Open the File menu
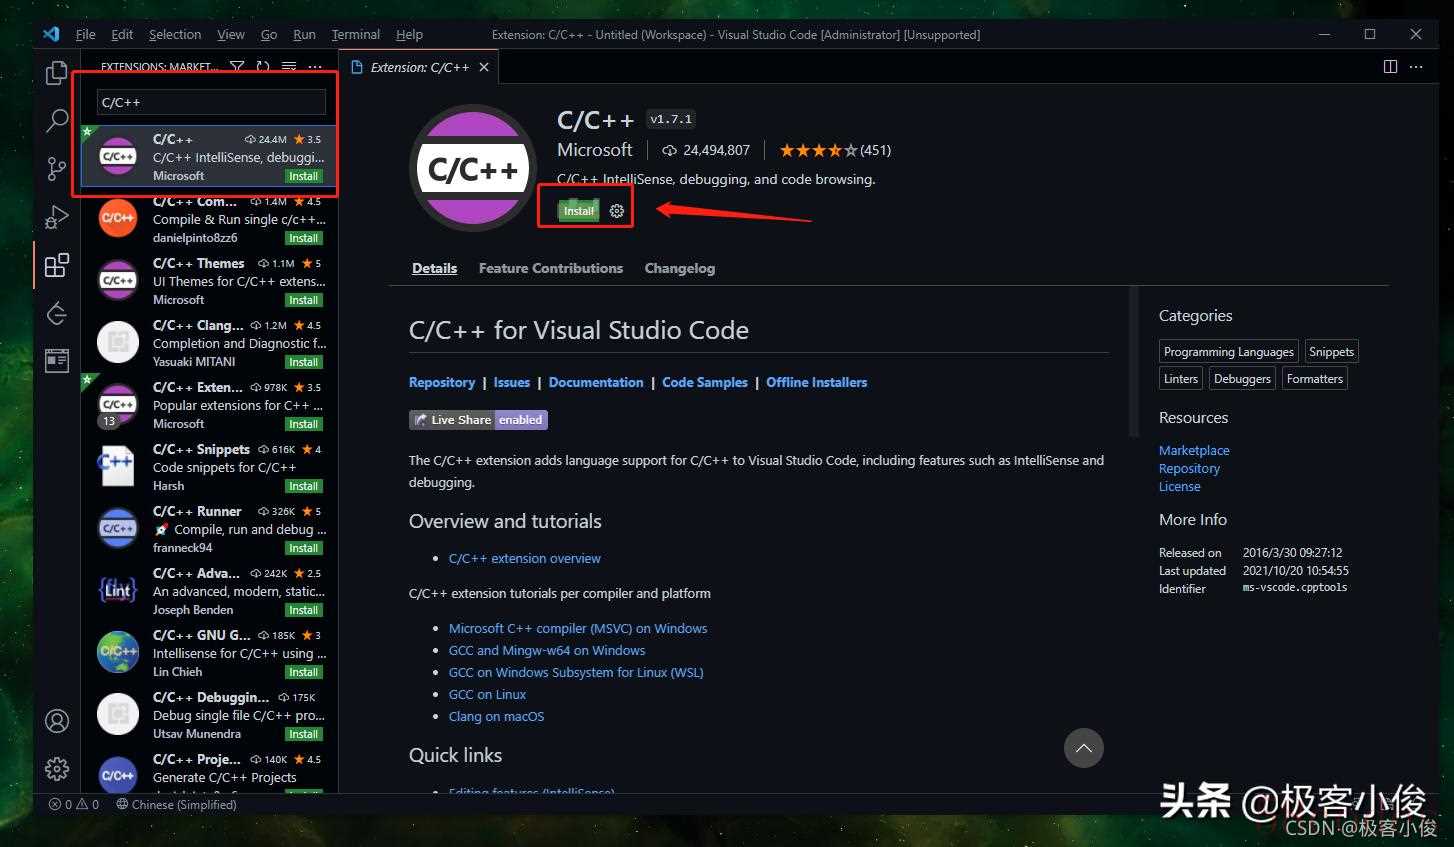The height and width of the screenshot is (847, 1454). pyautogui.click(x=86, y=34)
